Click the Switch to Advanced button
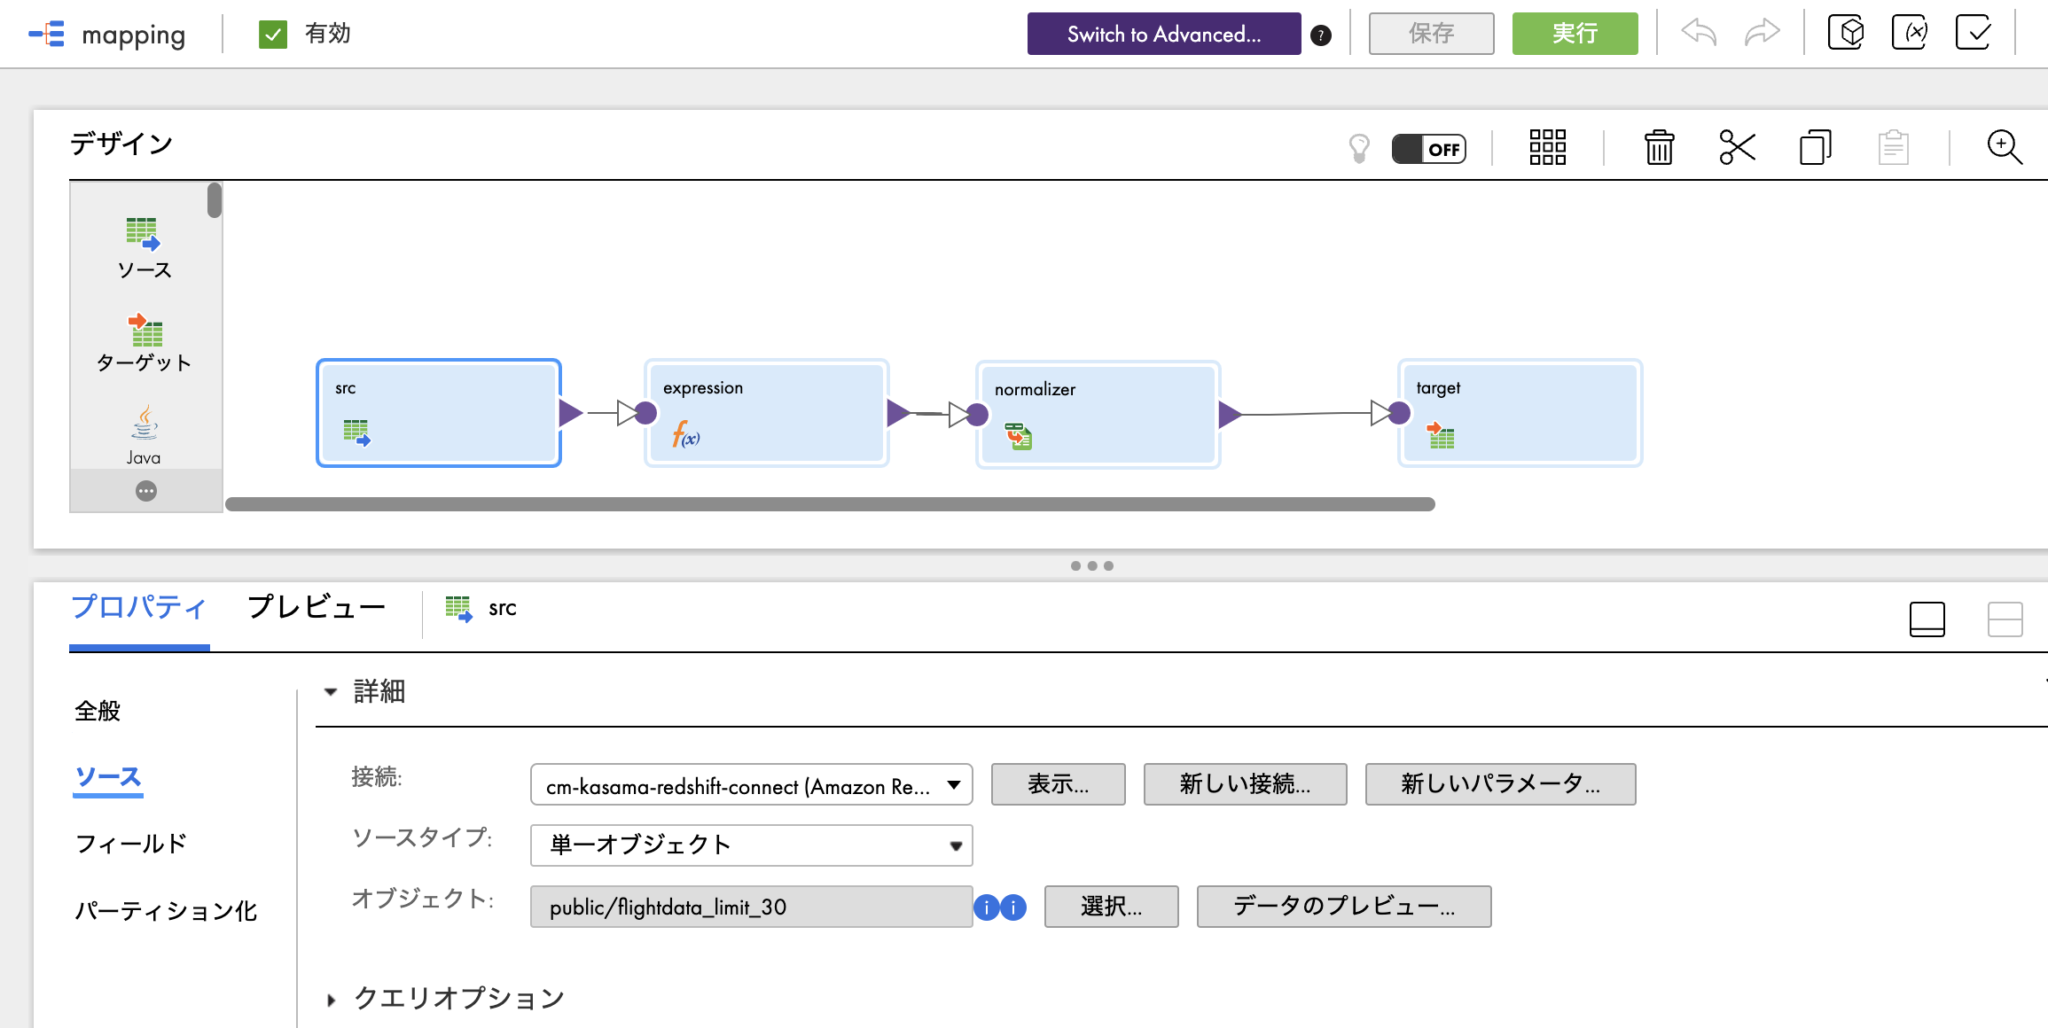 coord(1163,33)
